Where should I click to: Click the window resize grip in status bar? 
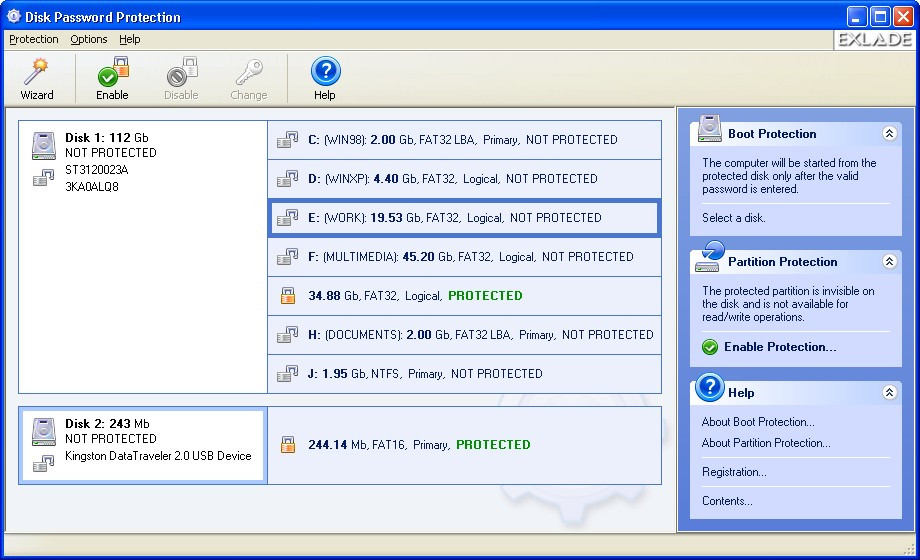coord(909,549)
